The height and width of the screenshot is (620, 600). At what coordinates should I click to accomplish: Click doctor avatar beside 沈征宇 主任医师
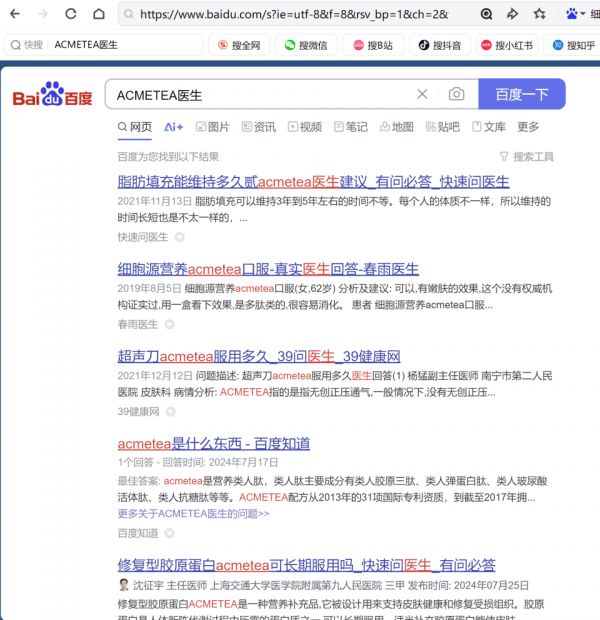pyautogui.click(x=124, y=585)
